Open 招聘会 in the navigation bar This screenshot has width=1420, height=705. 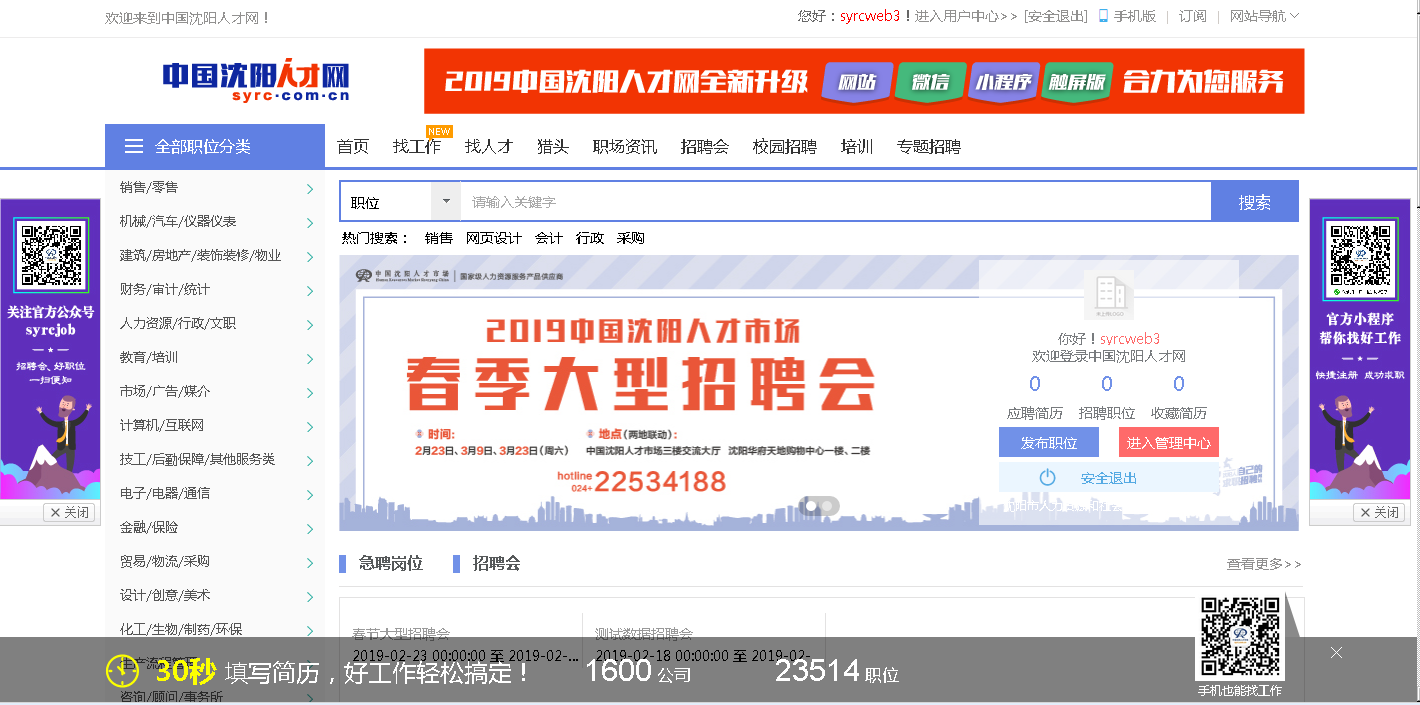pos(705,147)
